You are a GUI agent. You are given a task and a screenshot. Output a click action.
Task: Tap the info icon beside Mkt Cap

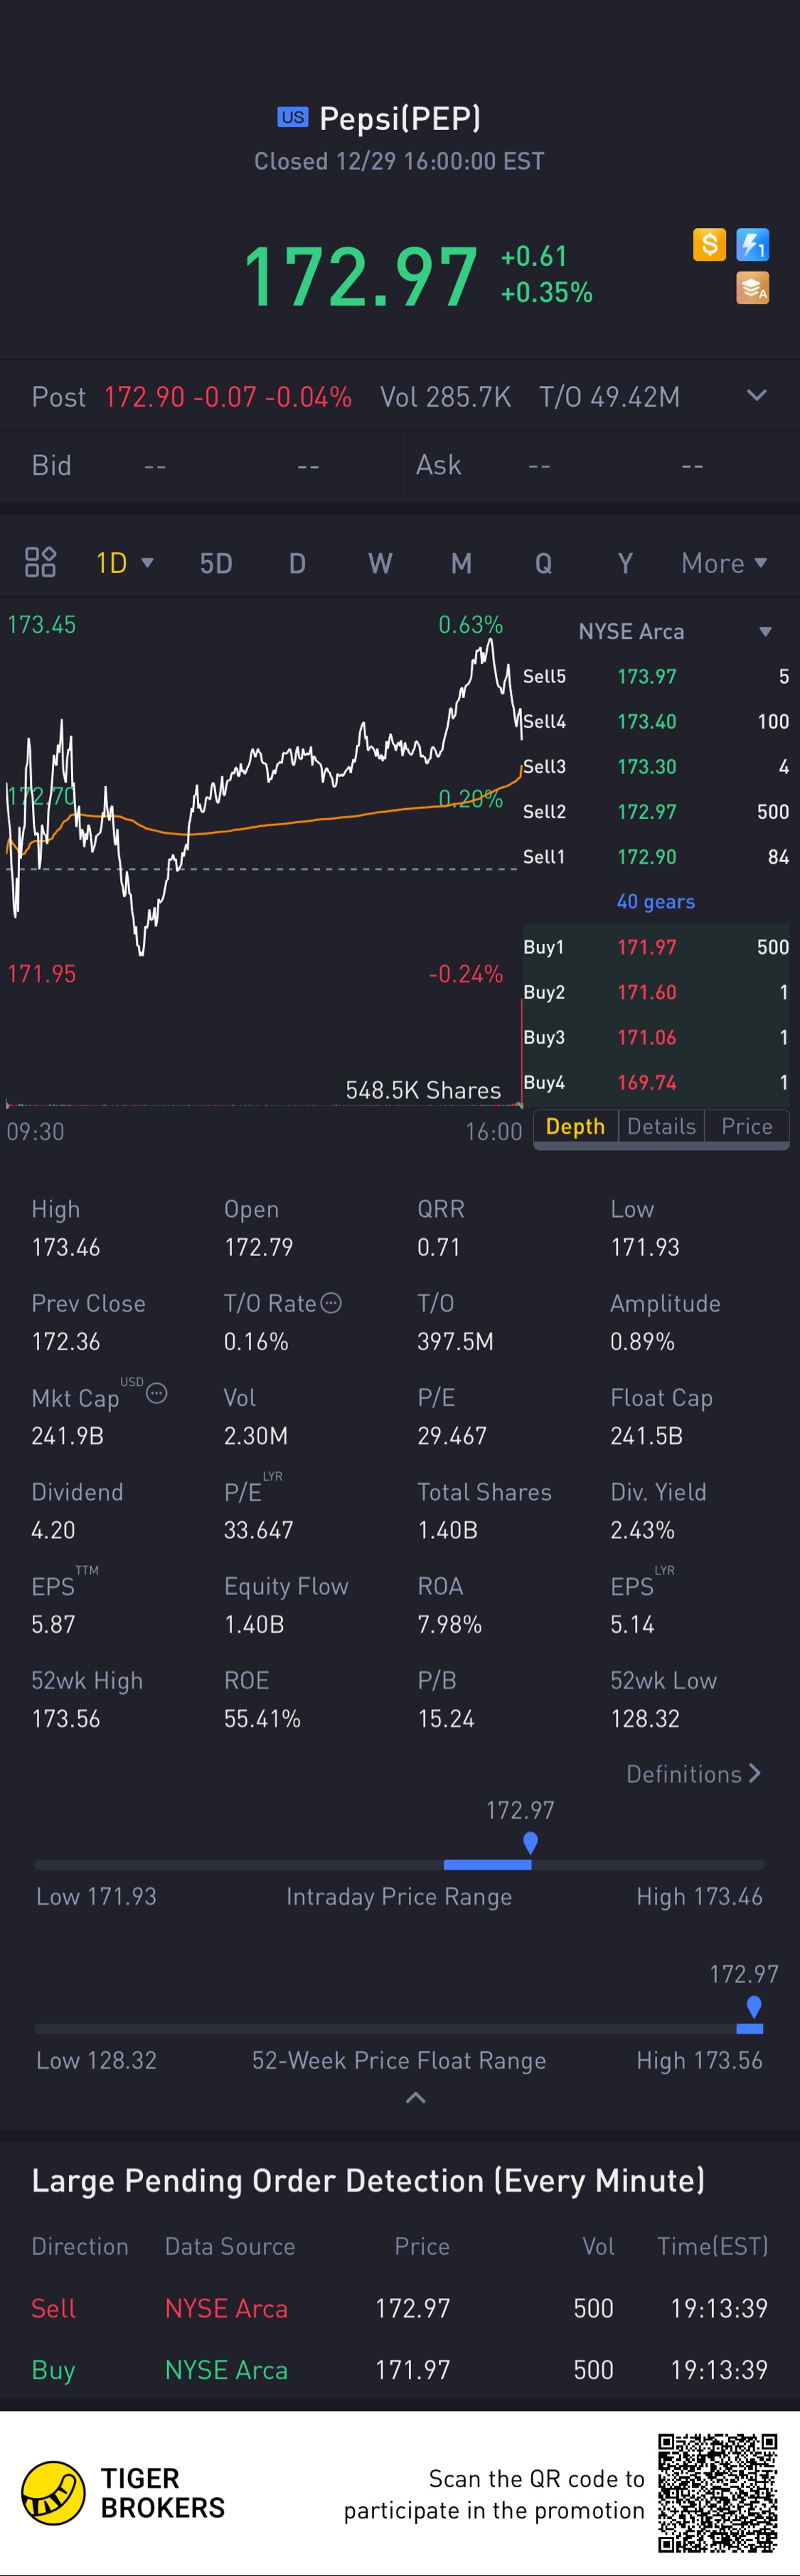click(x=157, y=1393)
